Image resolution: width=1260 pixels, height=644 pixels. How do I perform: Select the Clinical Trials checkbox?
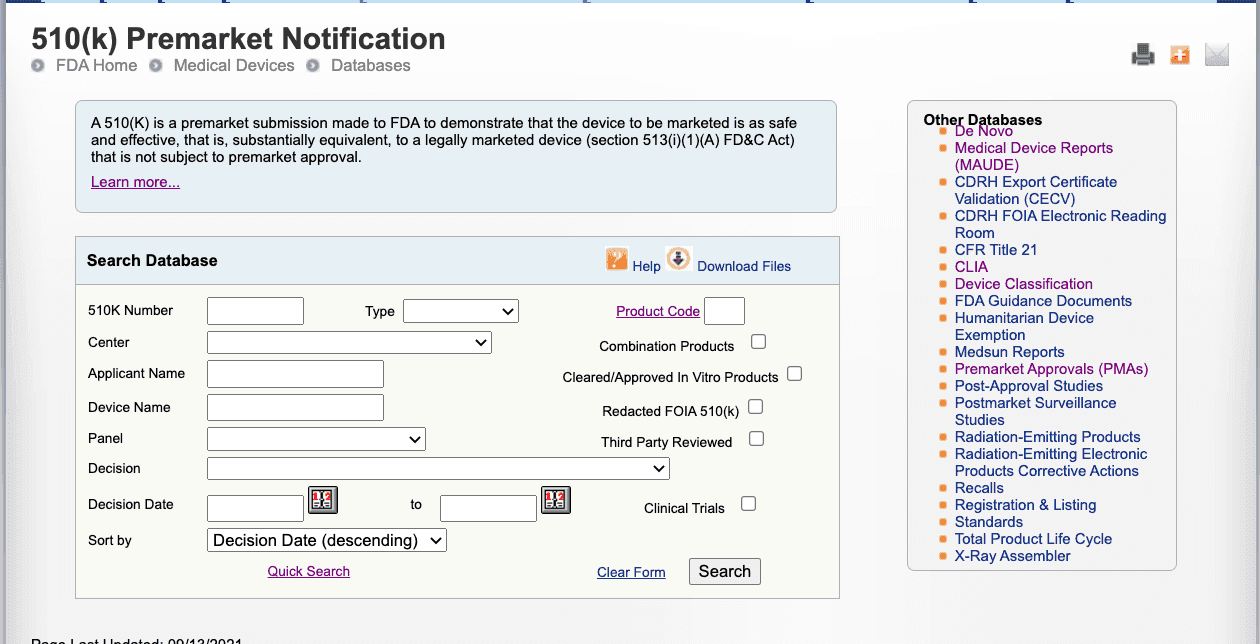tap(748, 504)
